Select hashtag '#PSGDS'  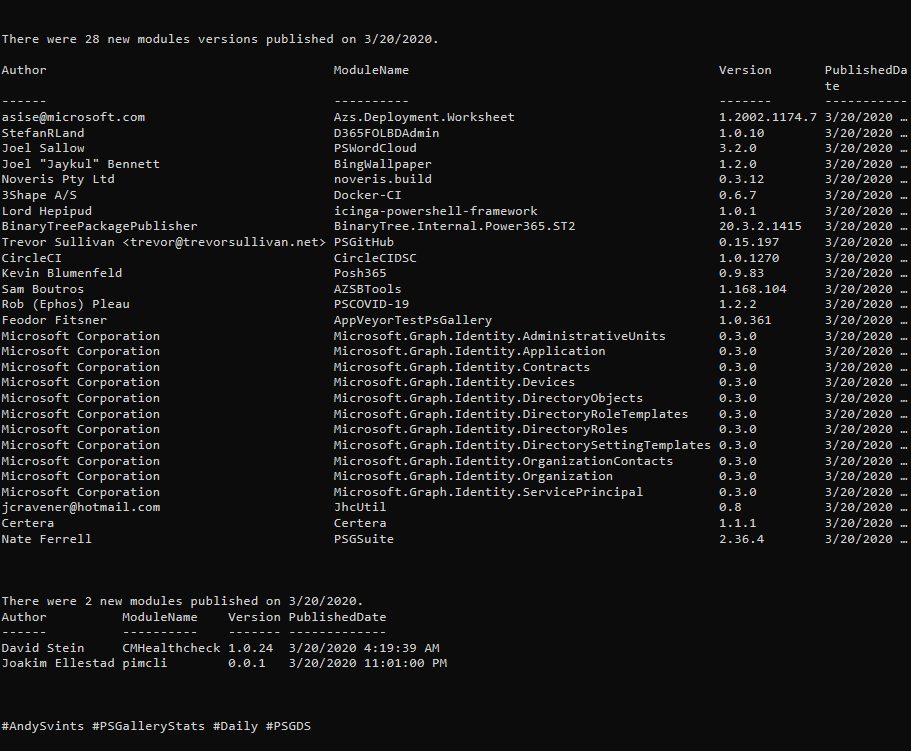coord(288,727)
